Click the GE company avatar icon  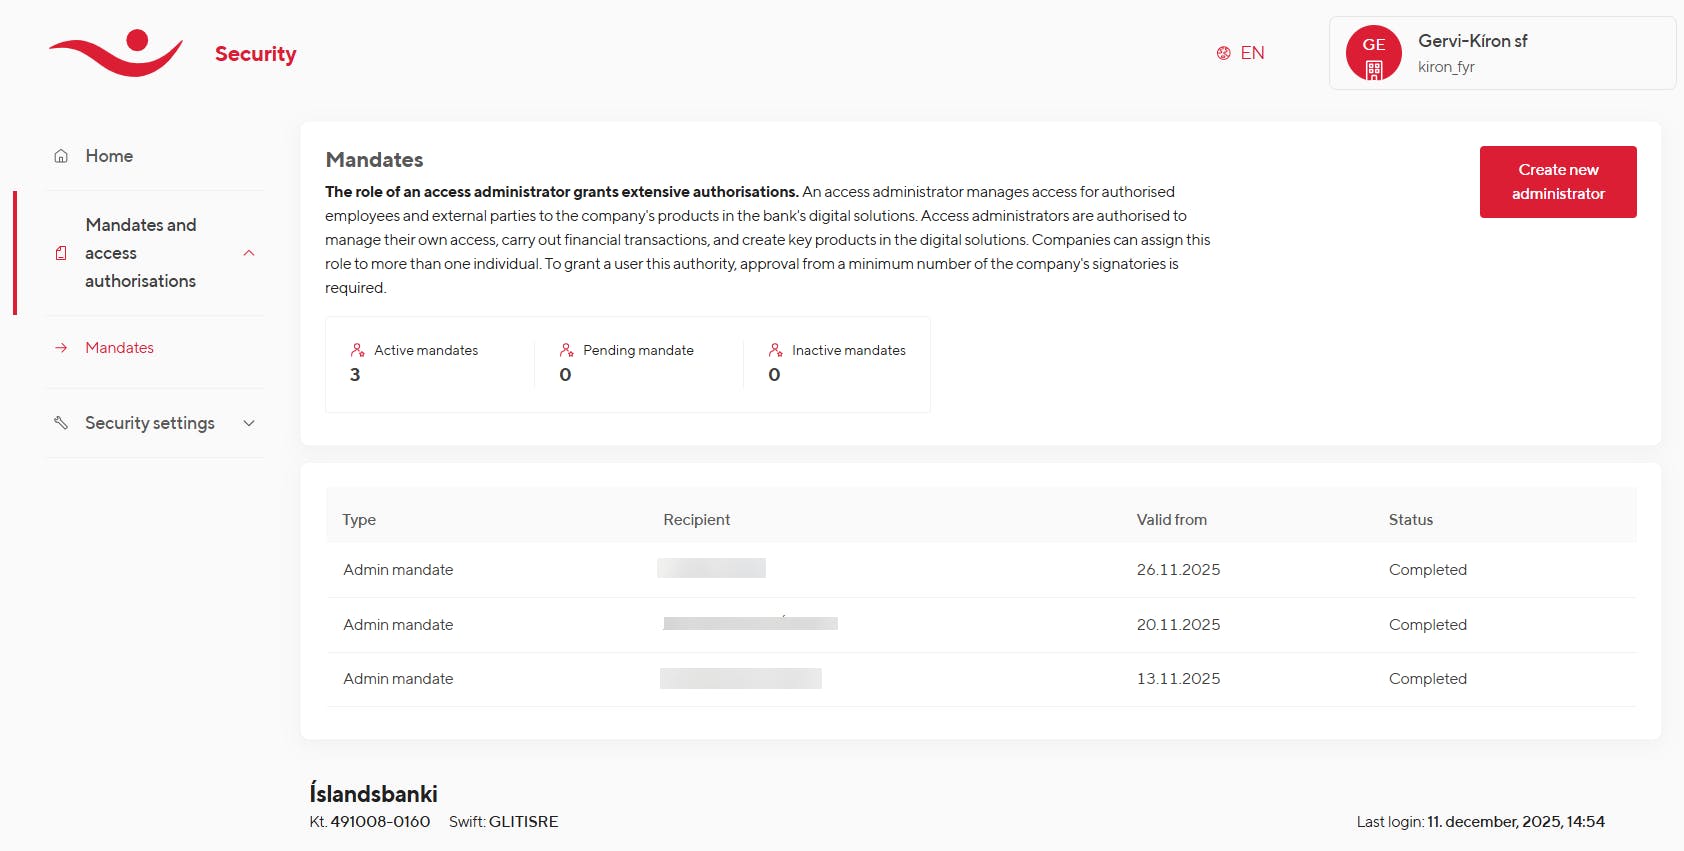coord(1373,53)
